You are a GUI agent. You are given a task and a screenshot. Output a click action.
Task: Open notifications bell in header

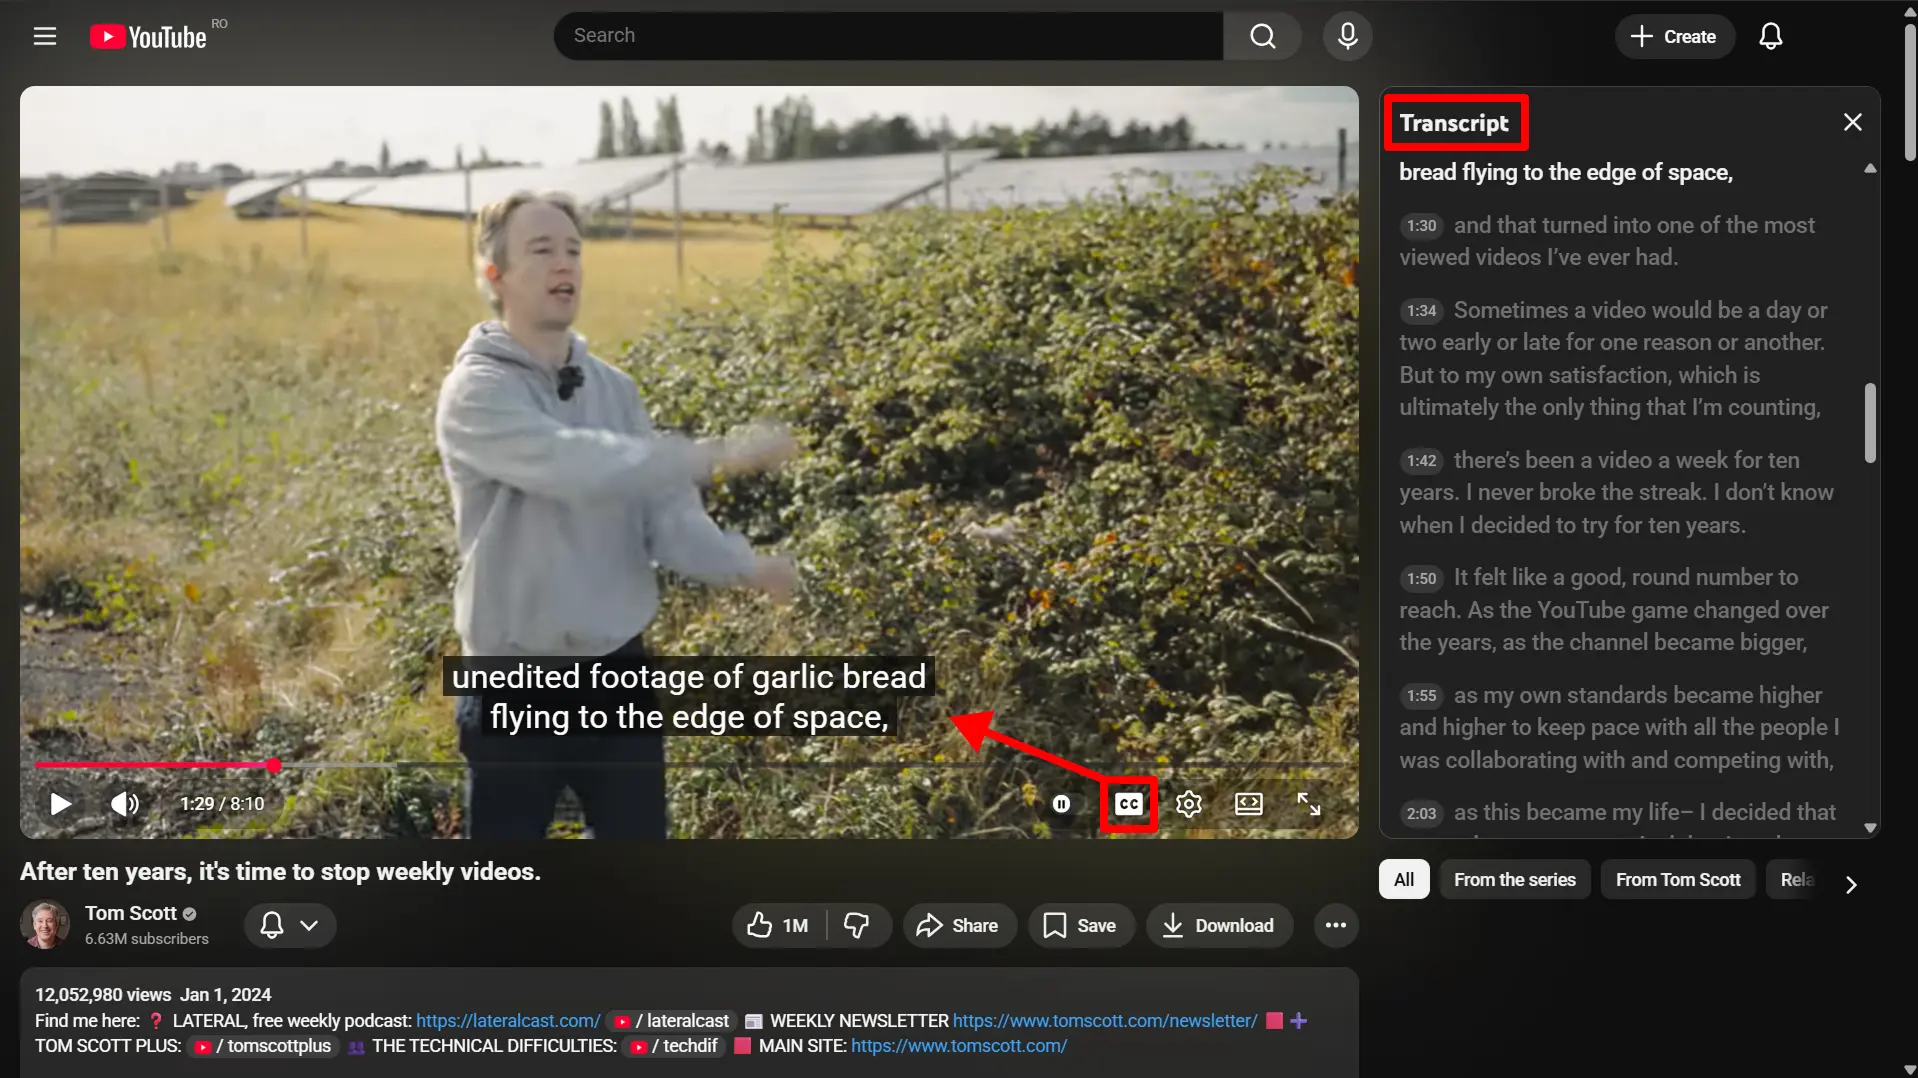pos(1770,36)
